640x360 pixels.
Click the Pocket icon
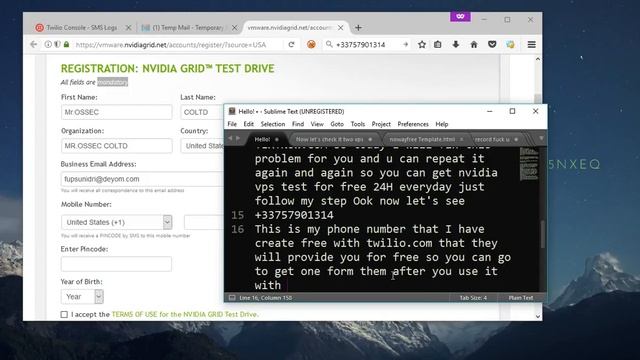click(x=492, y=44)
